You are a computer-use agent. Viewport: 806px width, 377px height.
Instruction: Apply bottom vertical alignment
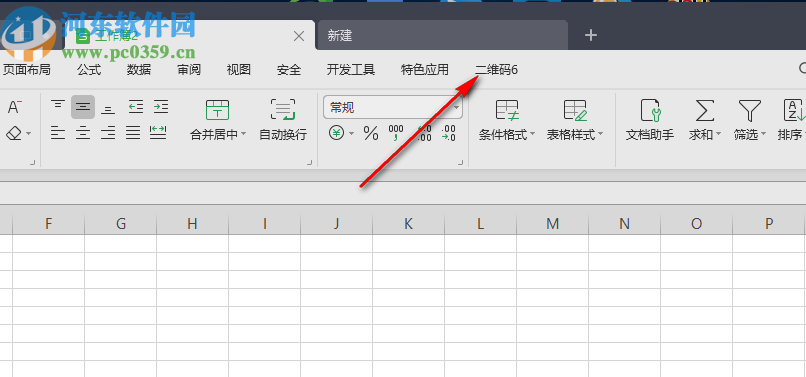pyautogui.click(x=108, y=108)
